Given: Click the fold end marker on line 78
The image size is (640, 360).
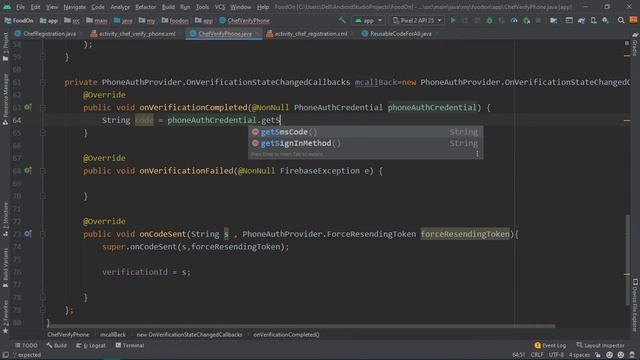Looking at the screenshot, I should pyautogui.click(x=43, y=297).
